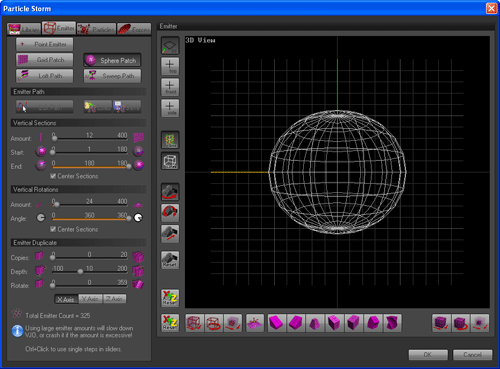Switch to the side view
Viewport: 500px width, 369px height.
[x=170, y=108]
